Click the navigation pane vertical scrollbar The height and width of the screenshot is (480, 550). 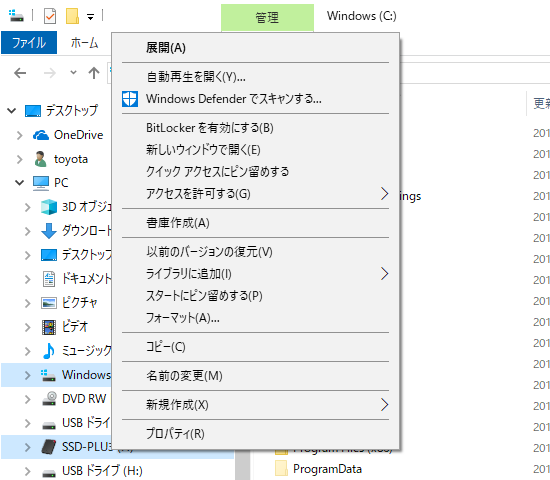point(243,465)
